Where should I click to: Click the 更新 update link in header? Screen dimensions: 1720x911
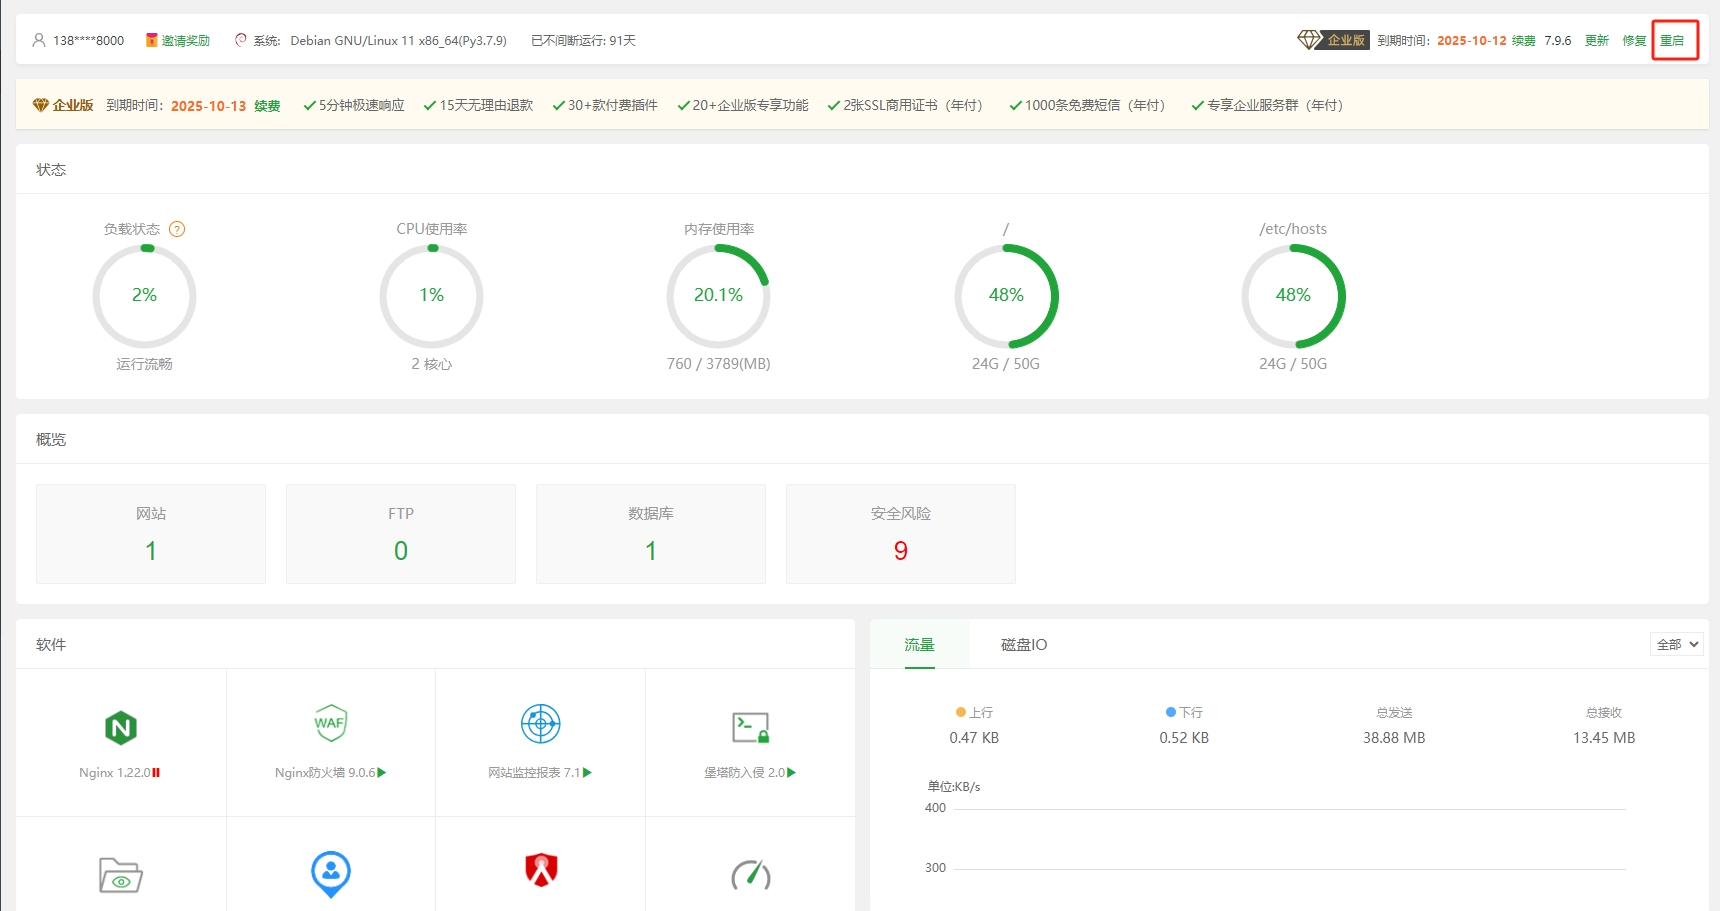(x=1596, y=41)
